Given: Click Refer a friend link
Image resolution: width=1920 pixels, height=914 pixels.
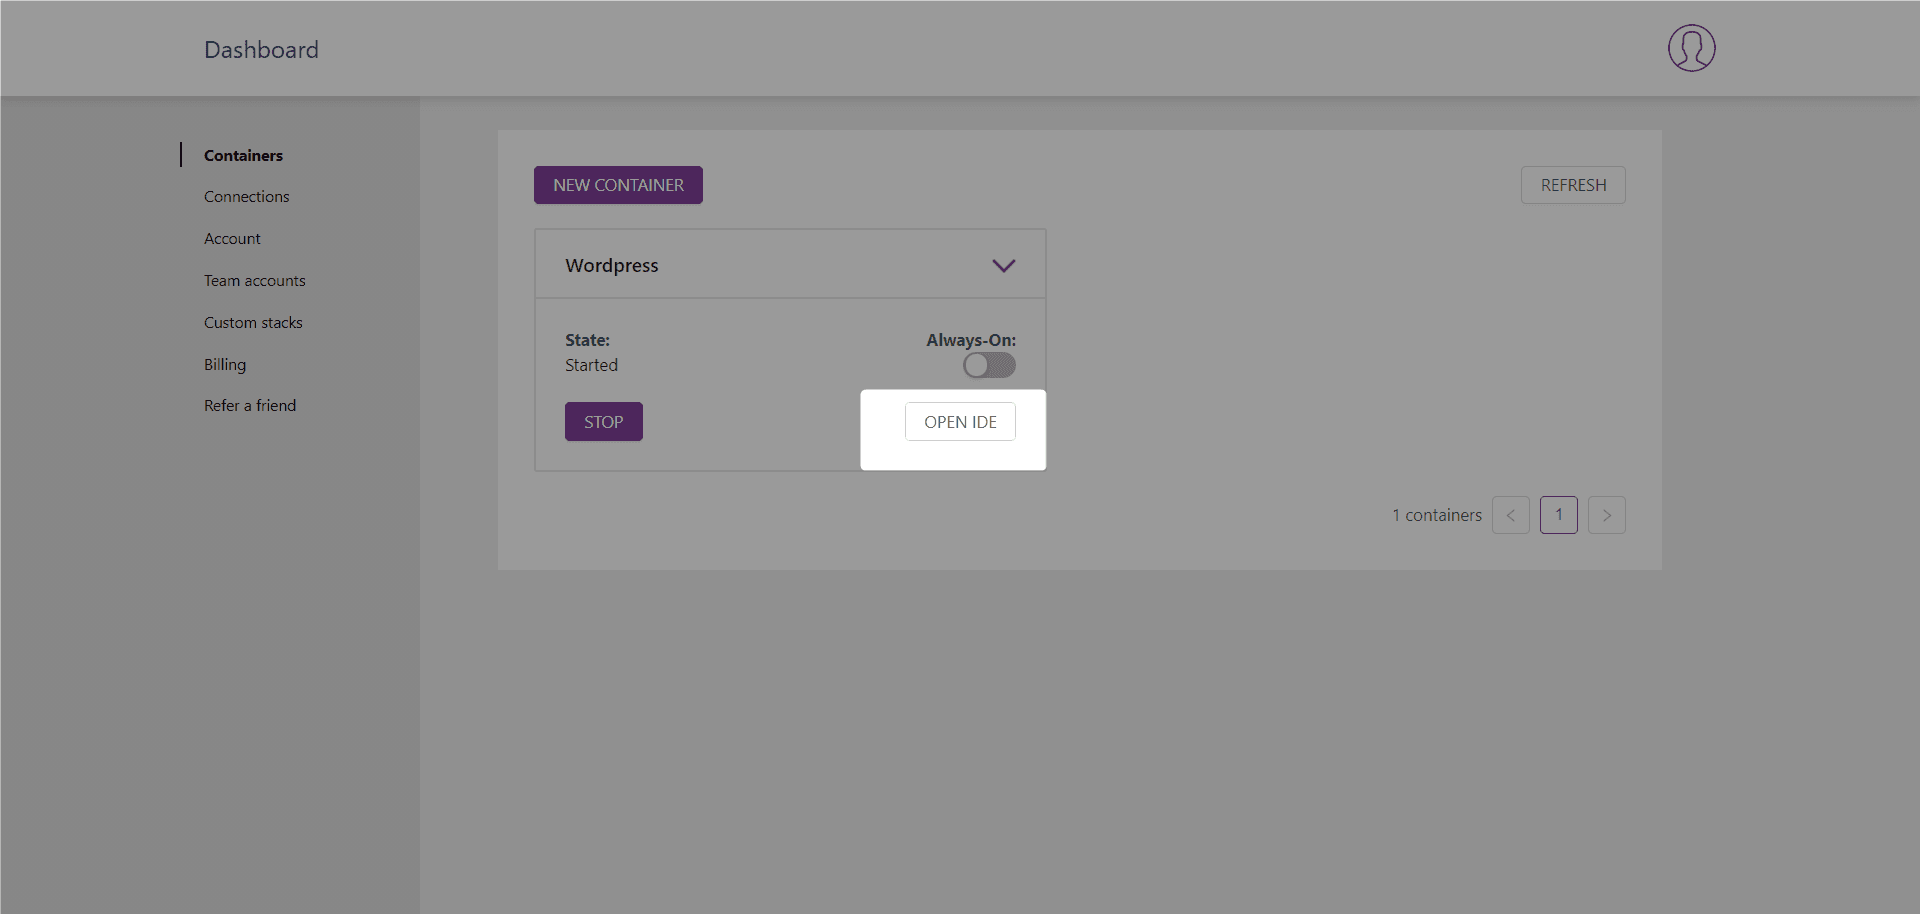Looking at the screenshot, I should (250, 406).
